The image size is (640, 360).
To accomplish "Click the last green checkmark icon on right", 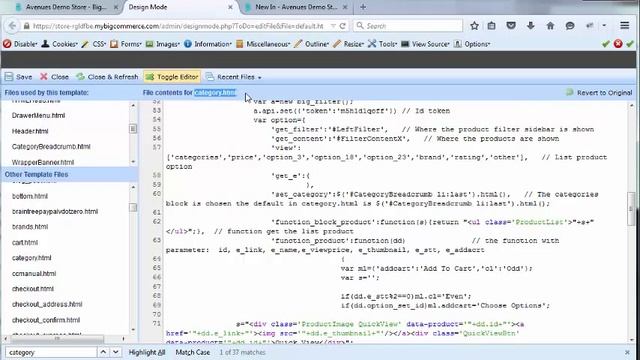I will click(630, 44).
